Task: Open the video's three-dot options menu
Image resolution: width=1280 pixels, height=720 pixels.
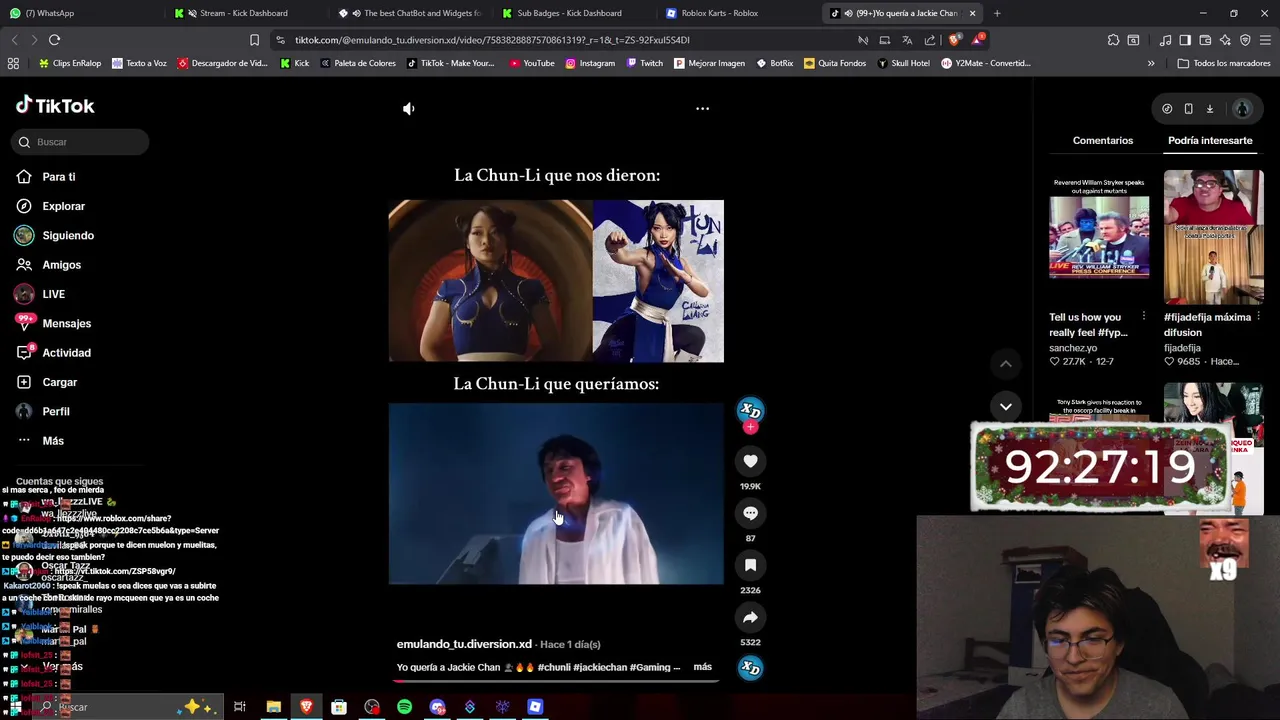Action: tap(702, 108)
